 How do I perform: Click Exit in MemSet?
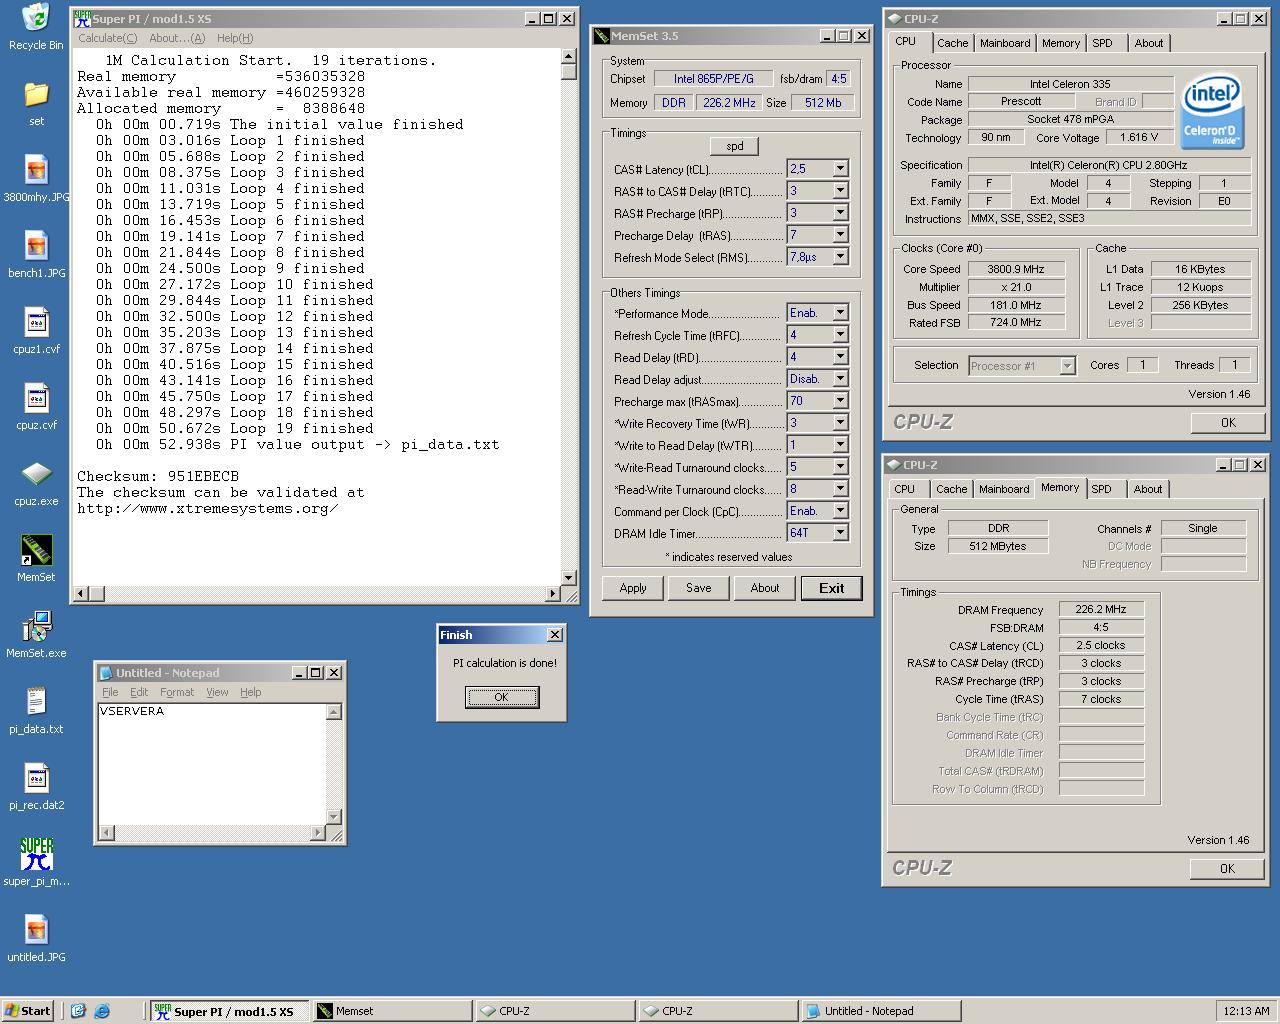pos(831,588)
